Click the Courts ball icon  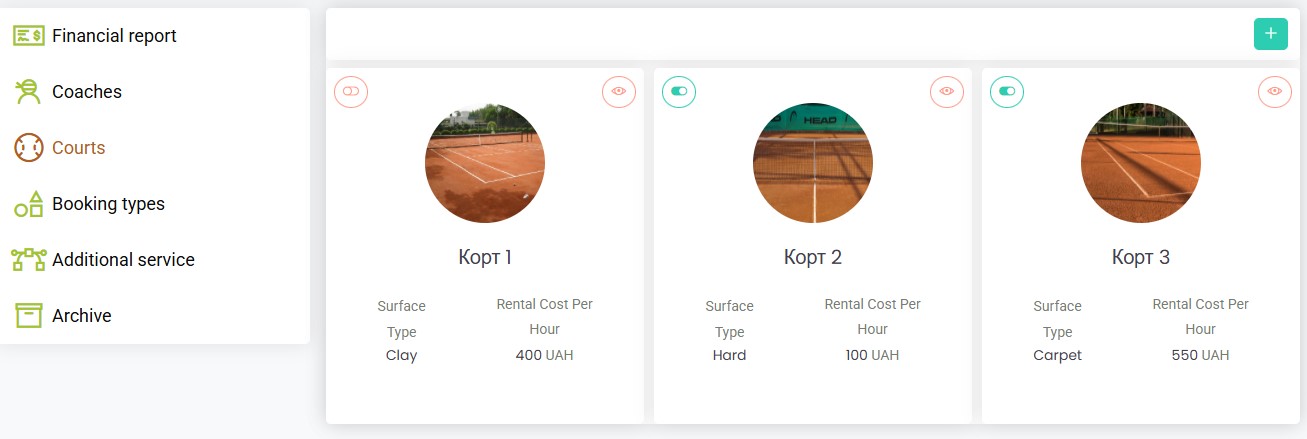tap(28, 148)
